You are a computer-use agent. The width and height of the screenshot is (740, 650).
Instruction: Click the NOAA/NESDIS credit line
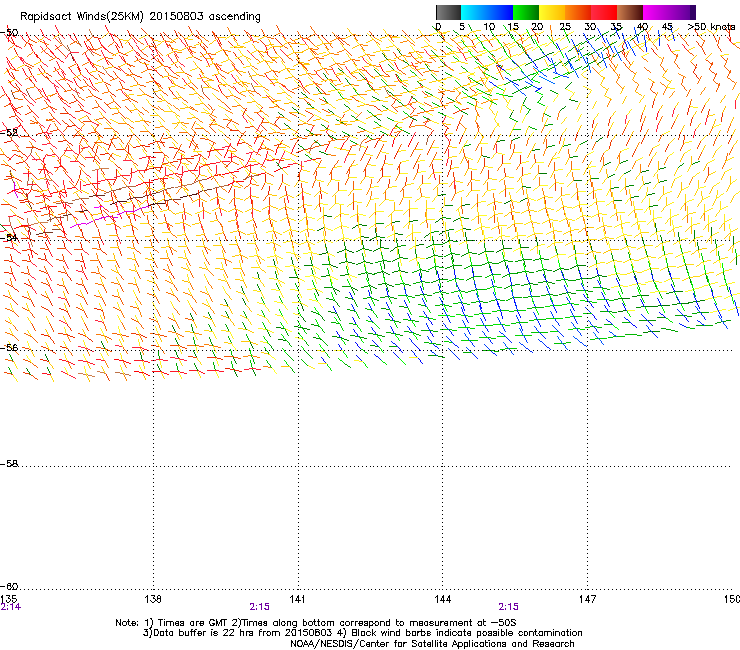[x=432, y=644]
